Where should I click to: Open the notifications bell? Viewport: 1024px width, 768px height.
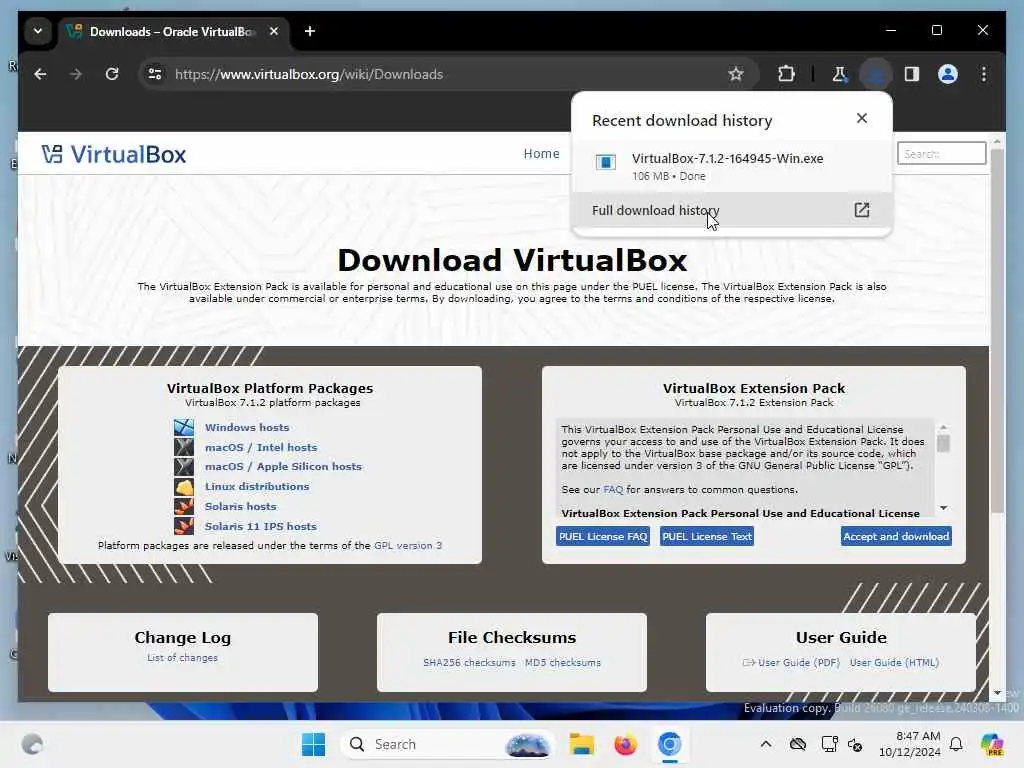[956, 744]
